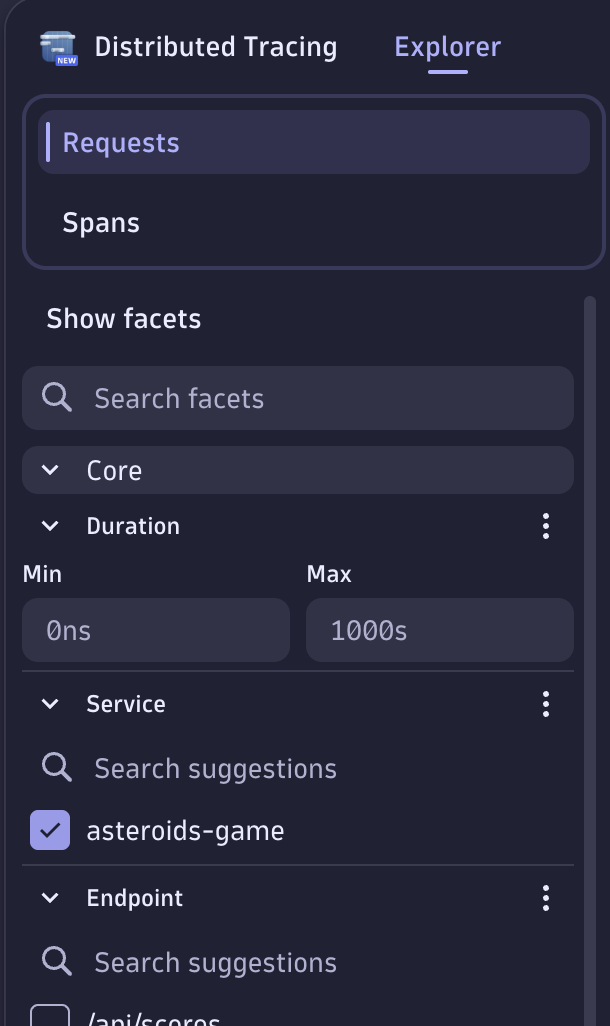Screen dimensions: 610x1026
Task: Open the Service options kebab menu
Action: (546, 704)
